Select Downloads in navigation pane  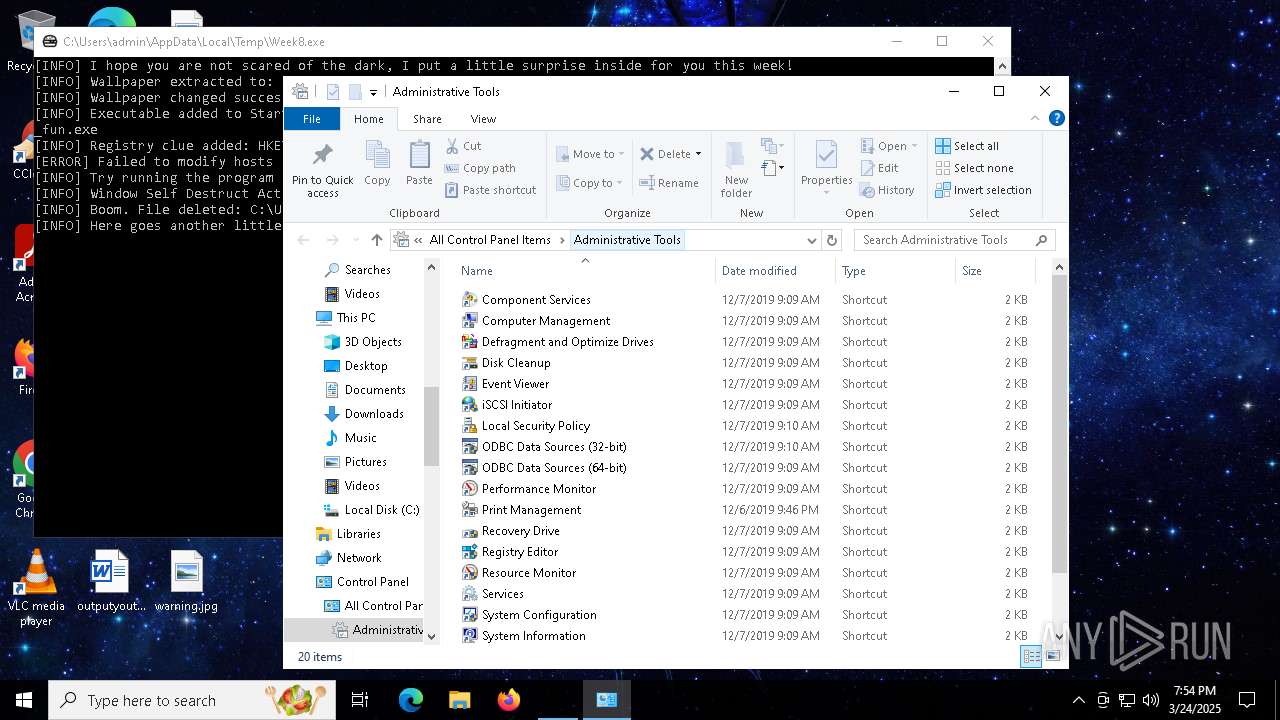coord(363,414)
